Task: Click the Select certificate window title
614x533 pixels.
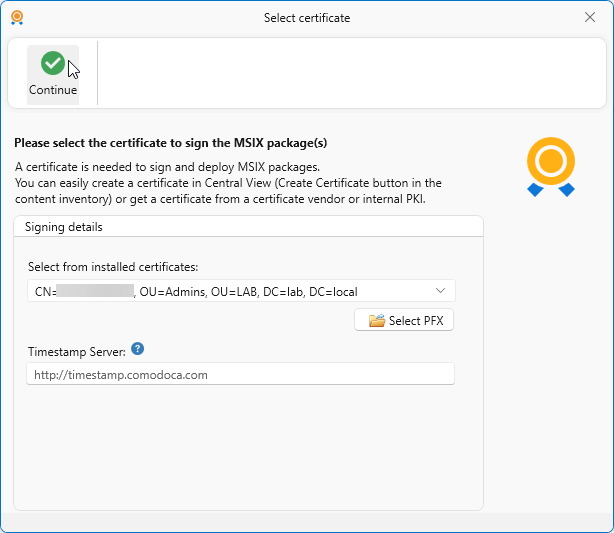Action: [x=307, y=17]
